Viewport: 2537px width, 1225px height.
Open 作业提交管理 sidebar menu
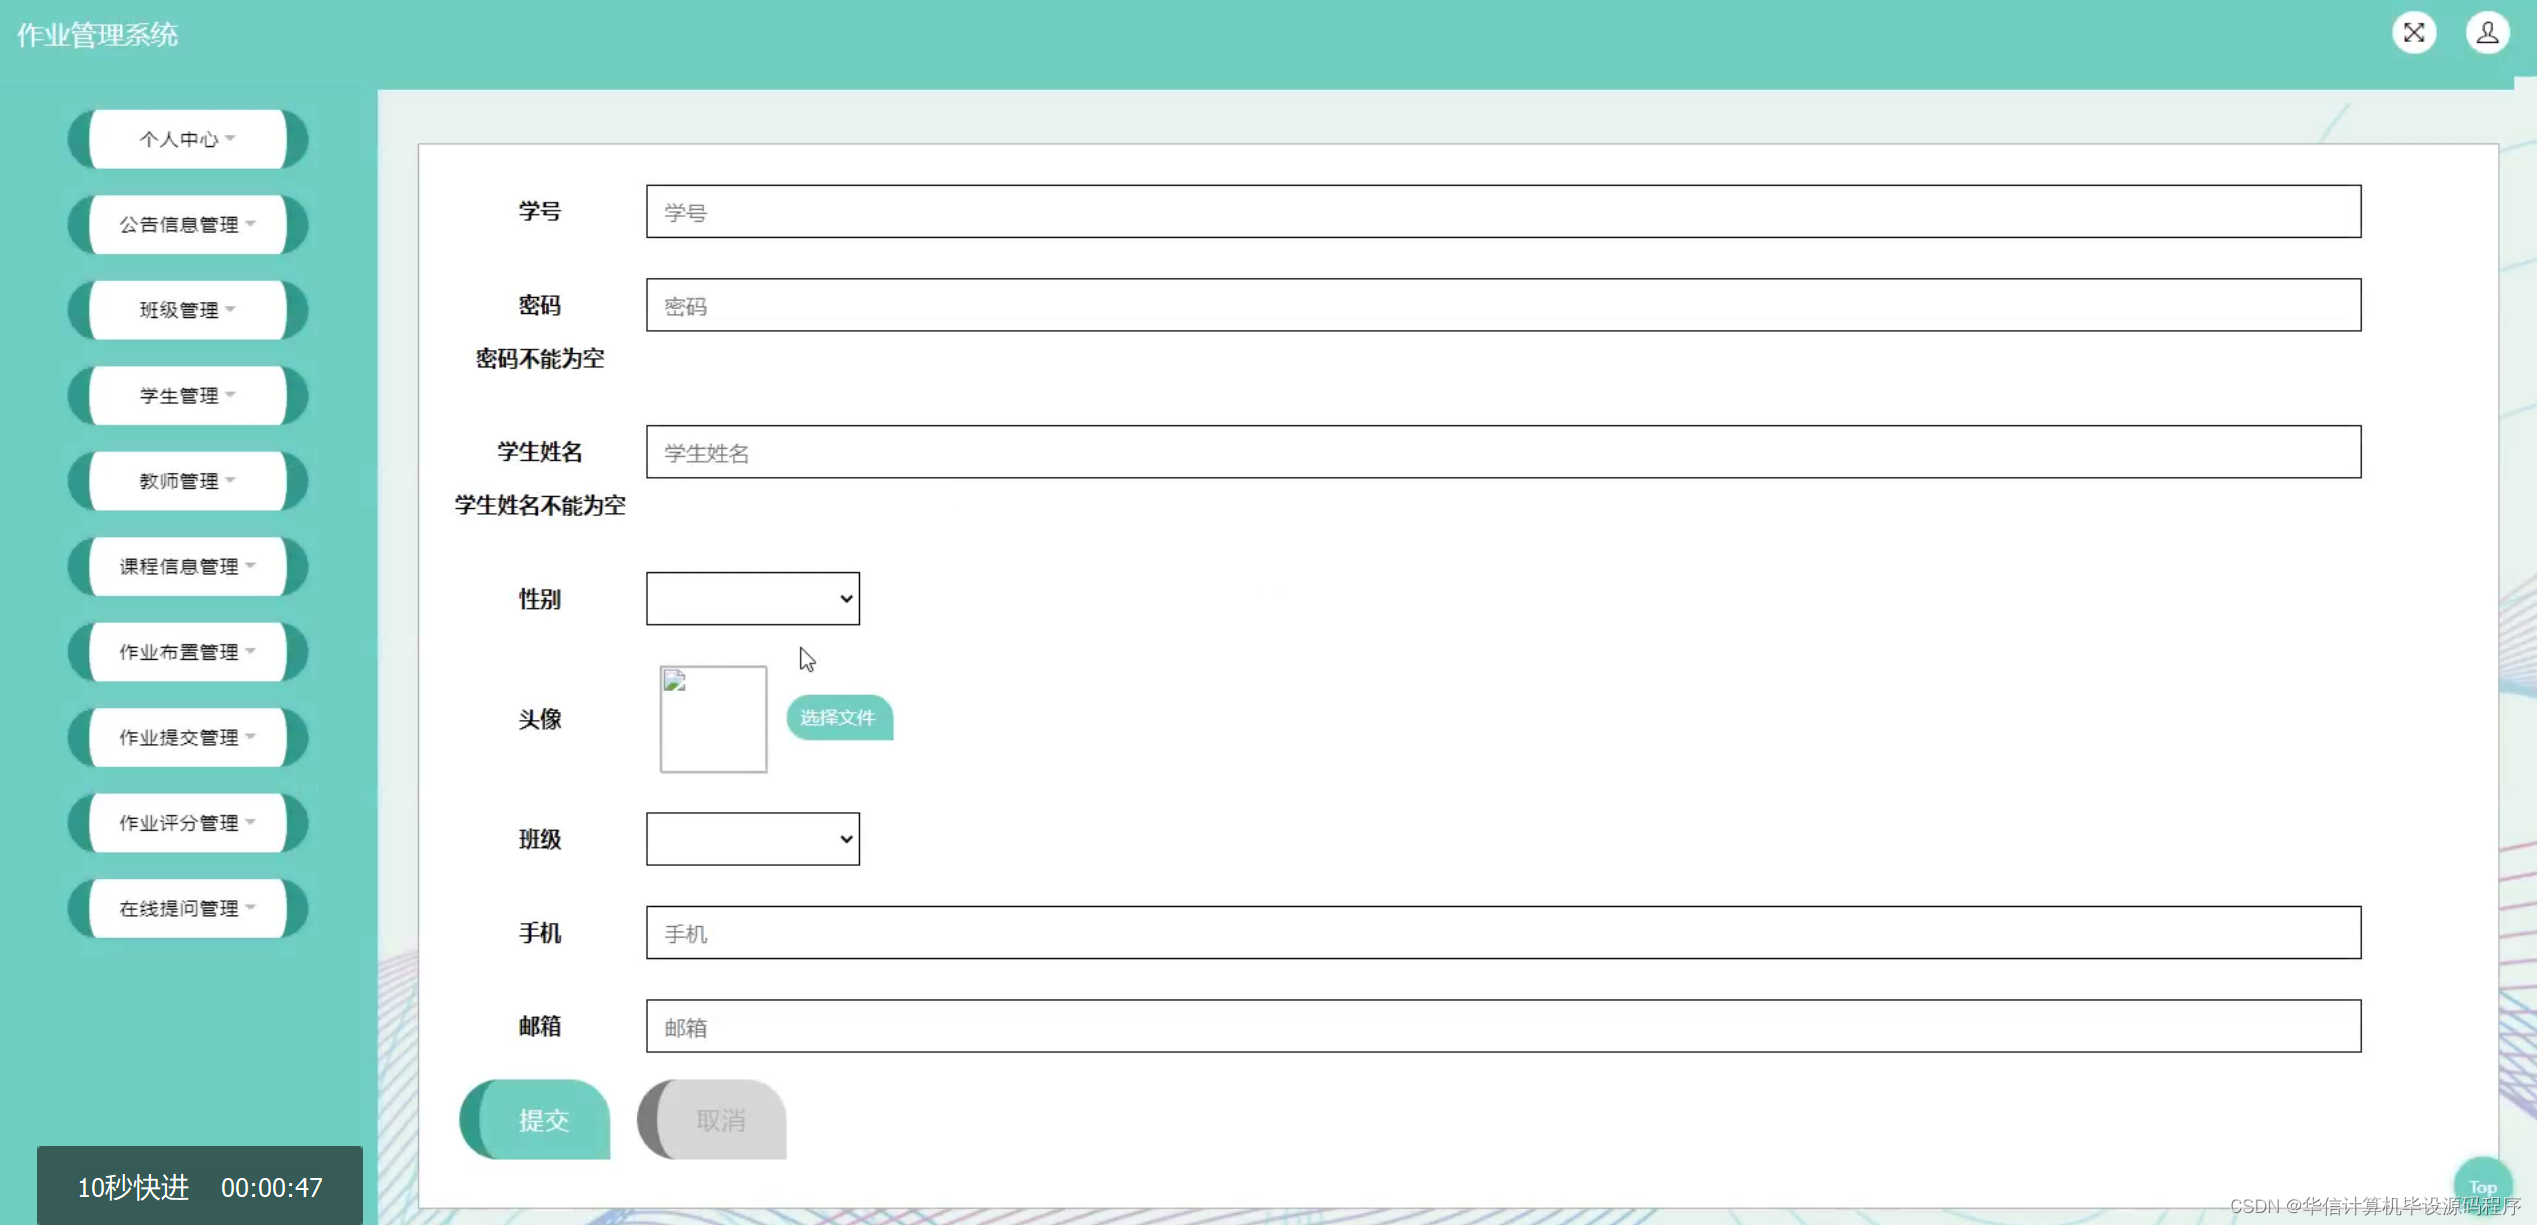187,737
